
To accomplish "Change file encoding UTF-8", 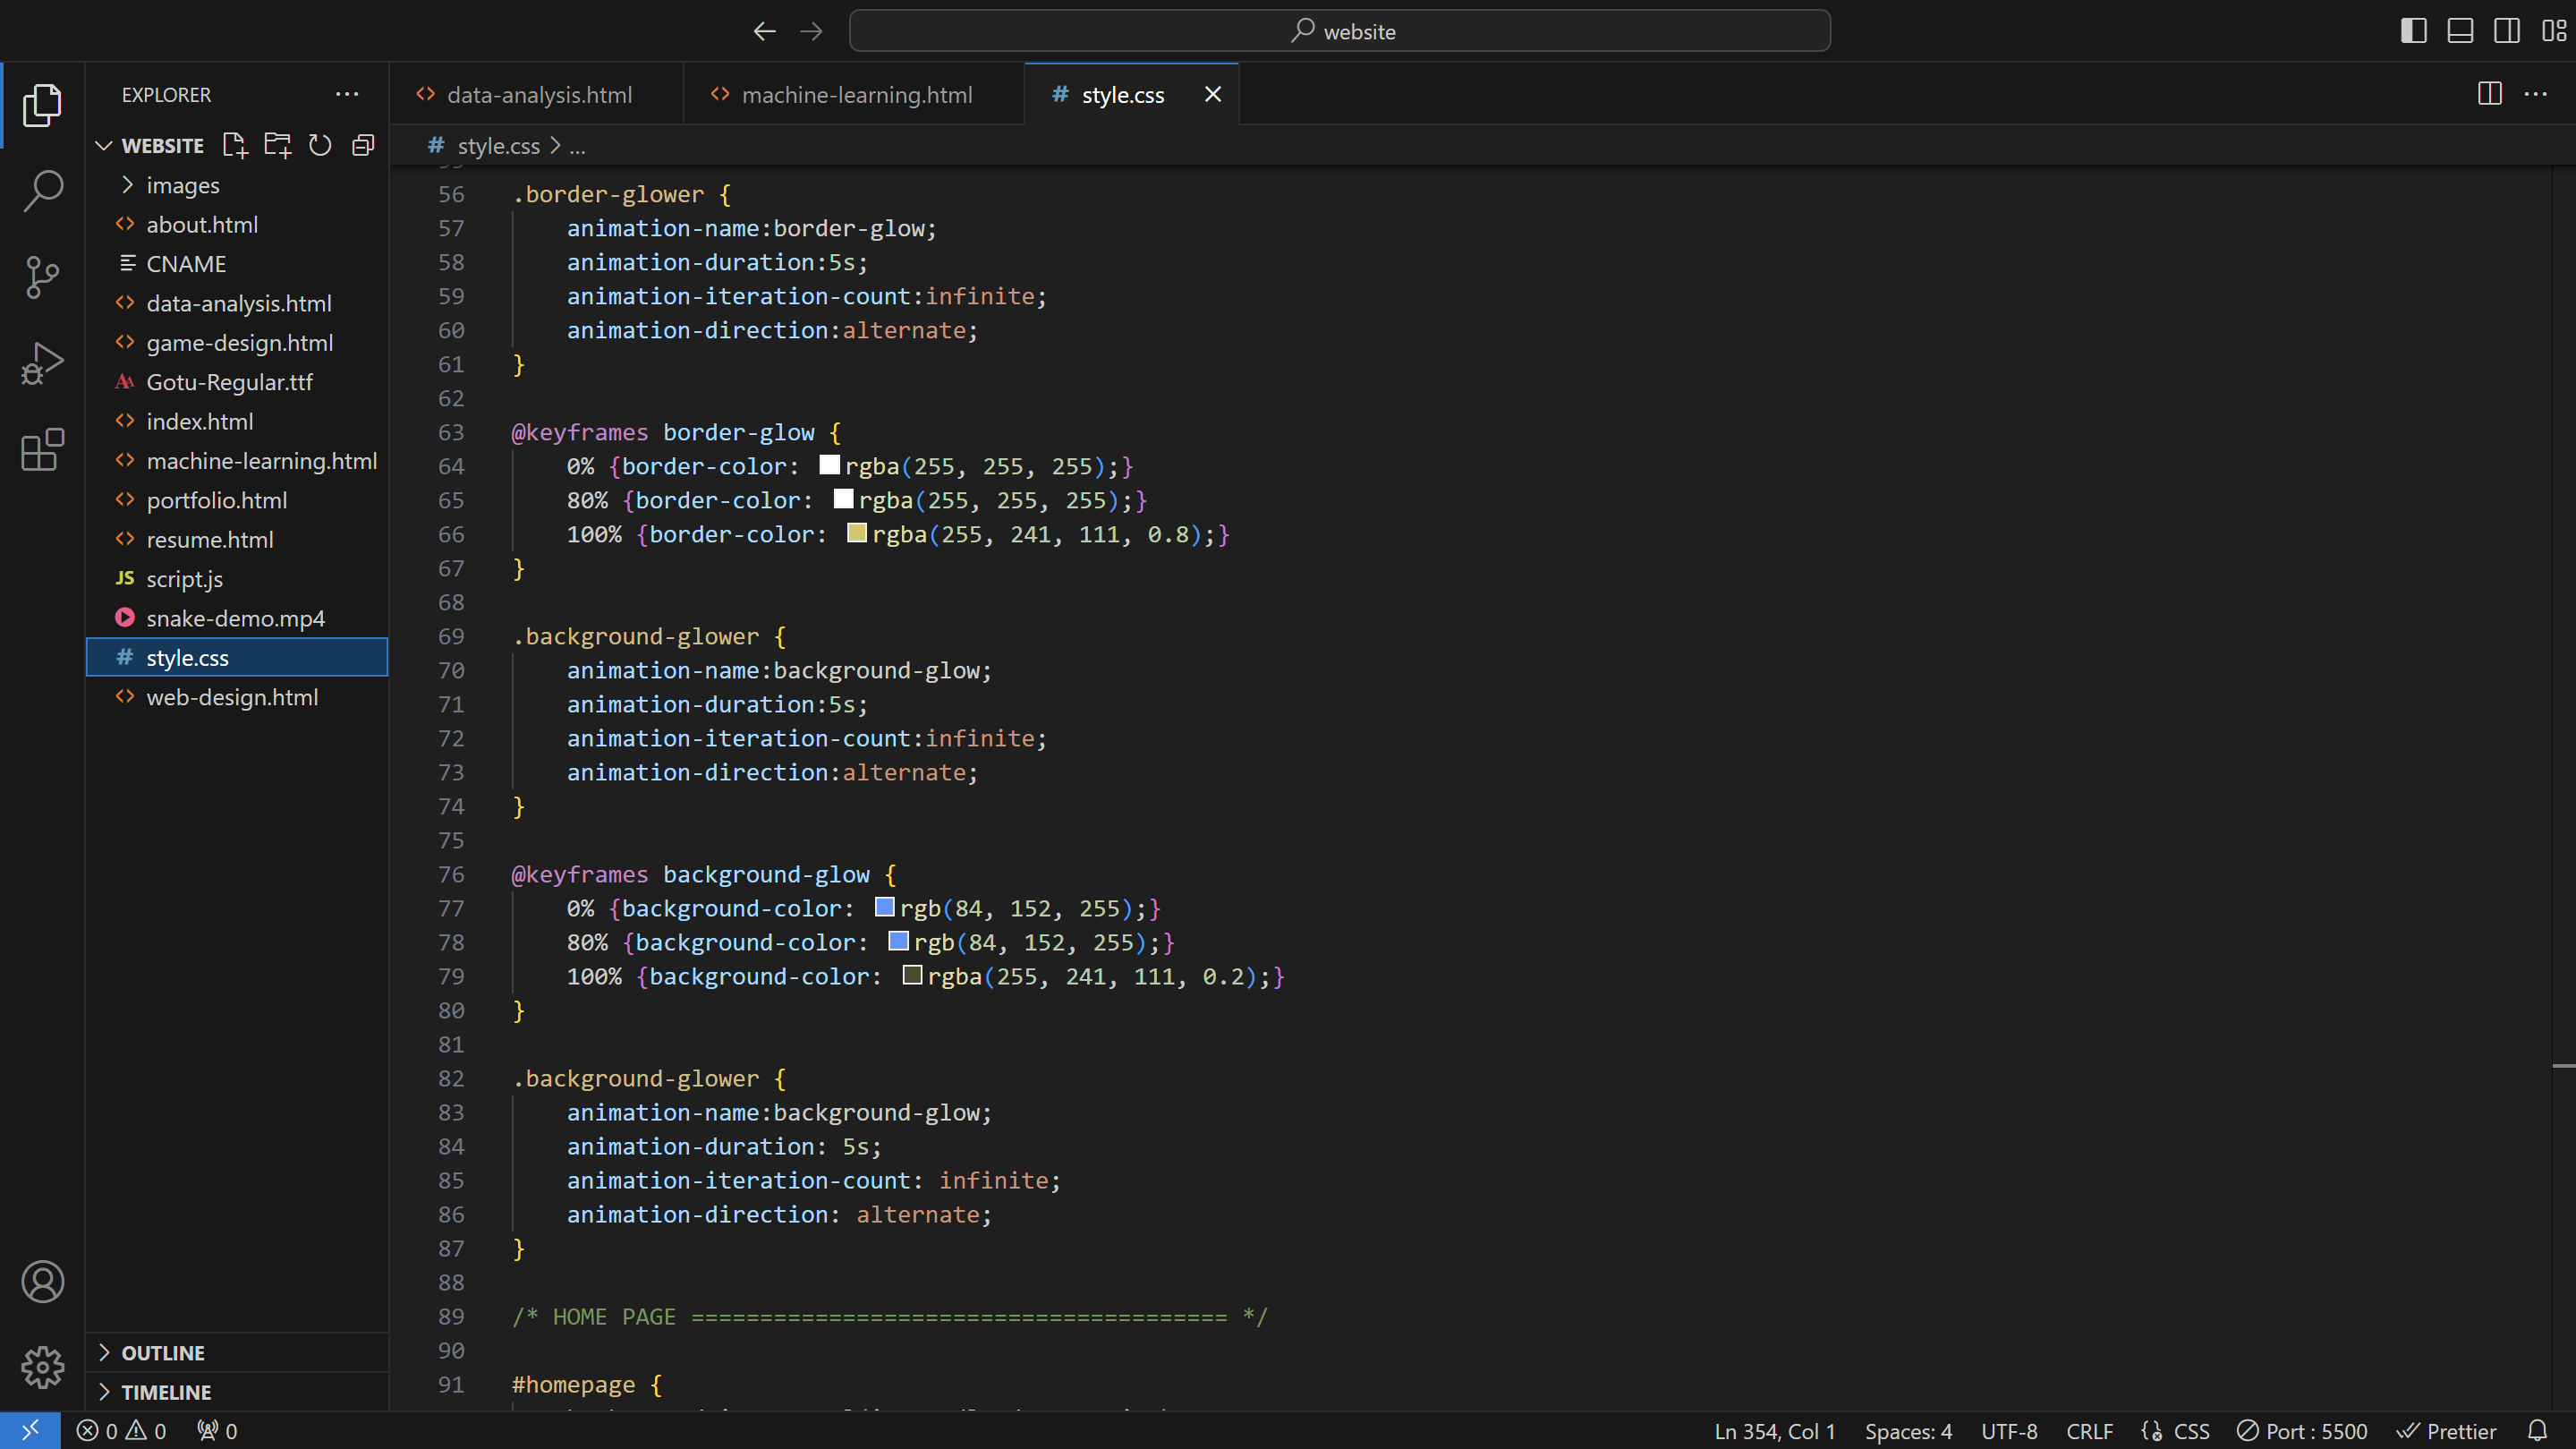I will 2009,1431.
